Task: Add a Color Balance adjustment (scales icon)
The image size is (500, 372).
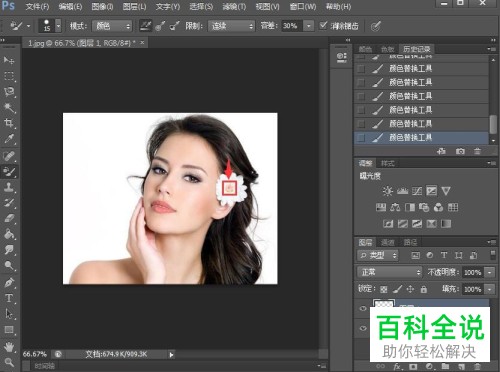Action: pyautogui.click(x=395, y=207)
